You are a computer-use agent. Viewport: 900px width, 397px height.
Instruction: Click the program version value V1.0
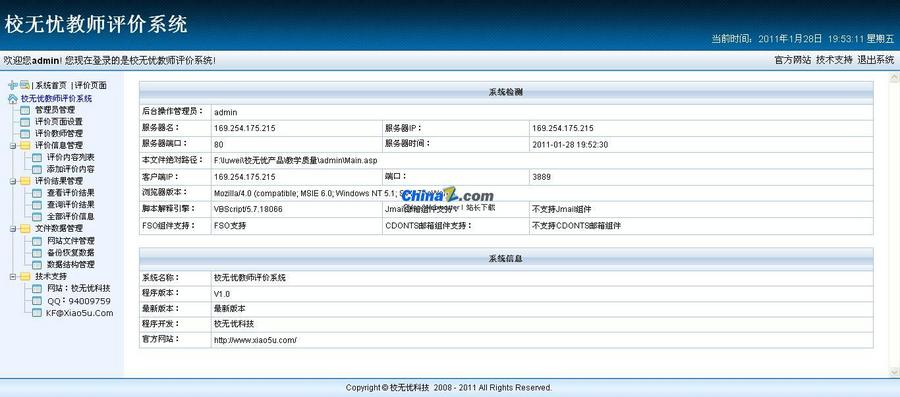(222, 294)
